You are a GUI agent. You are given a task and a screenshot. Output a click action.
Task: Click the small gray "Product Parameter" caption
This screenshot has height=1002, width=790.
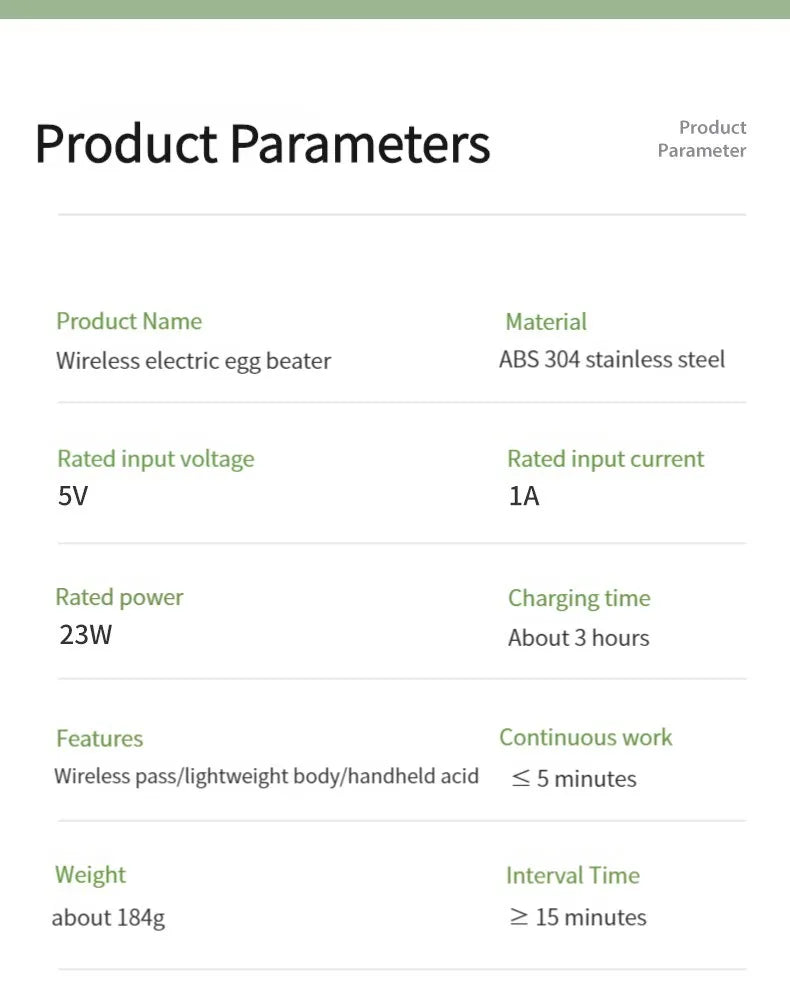(x=702, y=139)
